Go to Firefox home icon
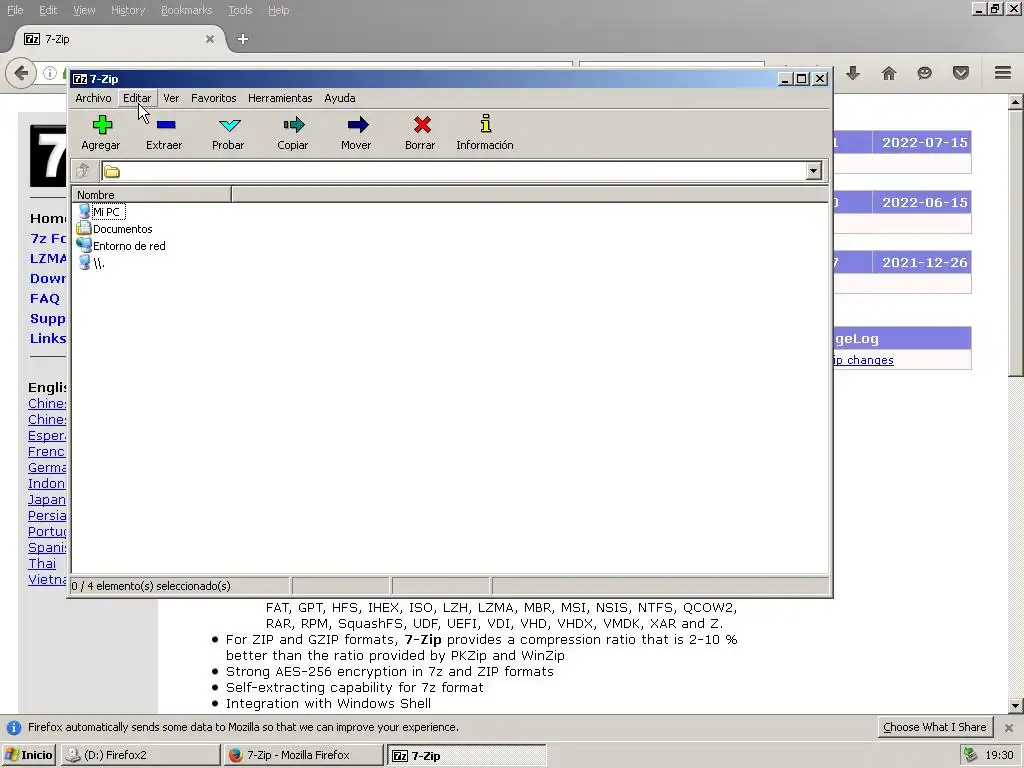Viewport: 1024px width, 768px height. [x=889, y=73]
